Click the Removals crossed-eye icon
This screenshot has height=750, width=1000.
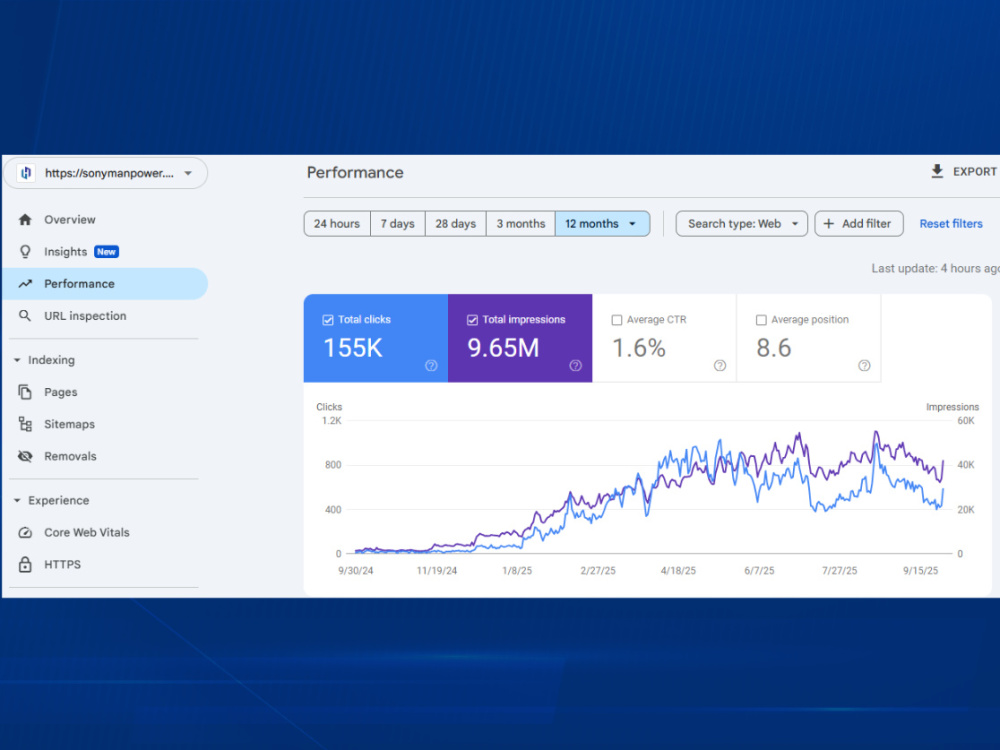[25, 456]
